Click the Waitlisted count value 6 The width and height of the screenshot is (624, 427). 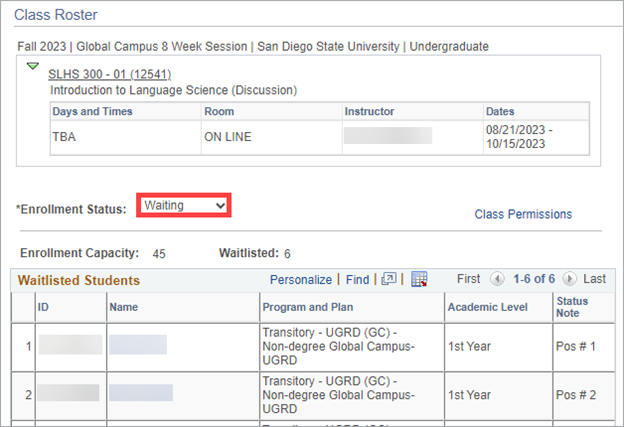pyautogui.click(x=287, y=254)
